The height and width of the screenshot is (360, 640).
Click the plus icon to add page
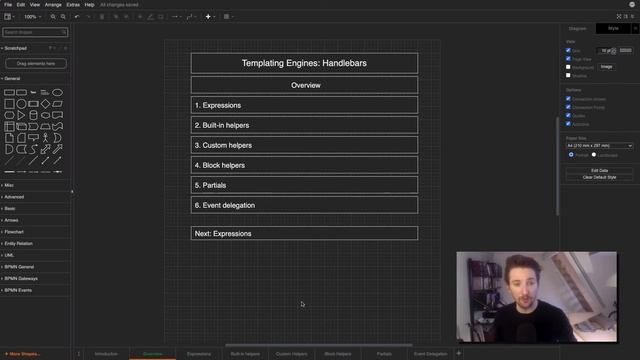pos(458,353)
